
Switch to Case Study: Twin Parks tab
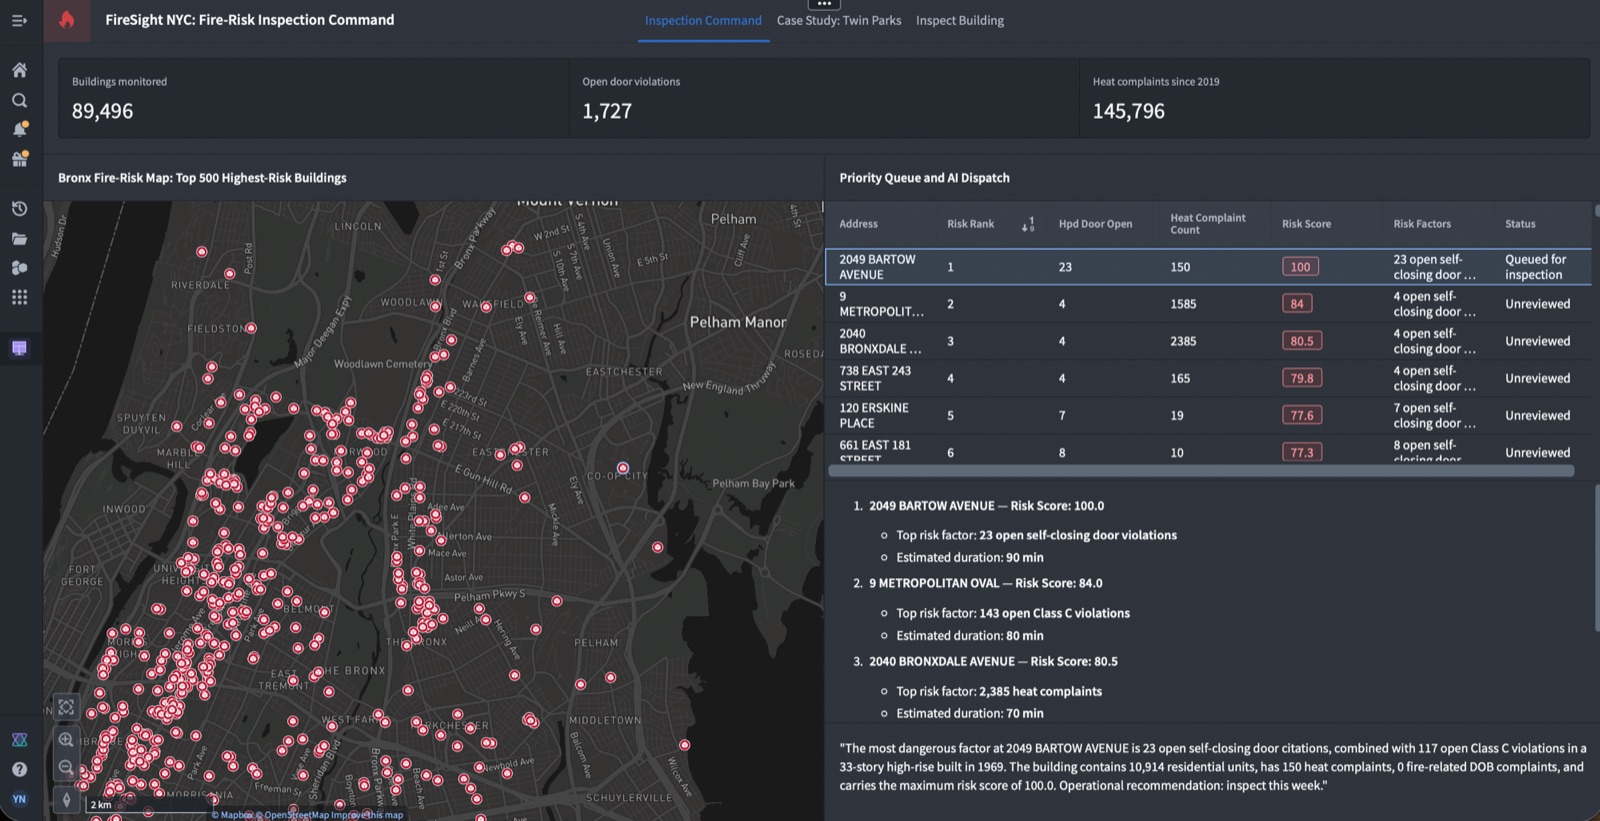pyautogui.click(x=839, y=20)
